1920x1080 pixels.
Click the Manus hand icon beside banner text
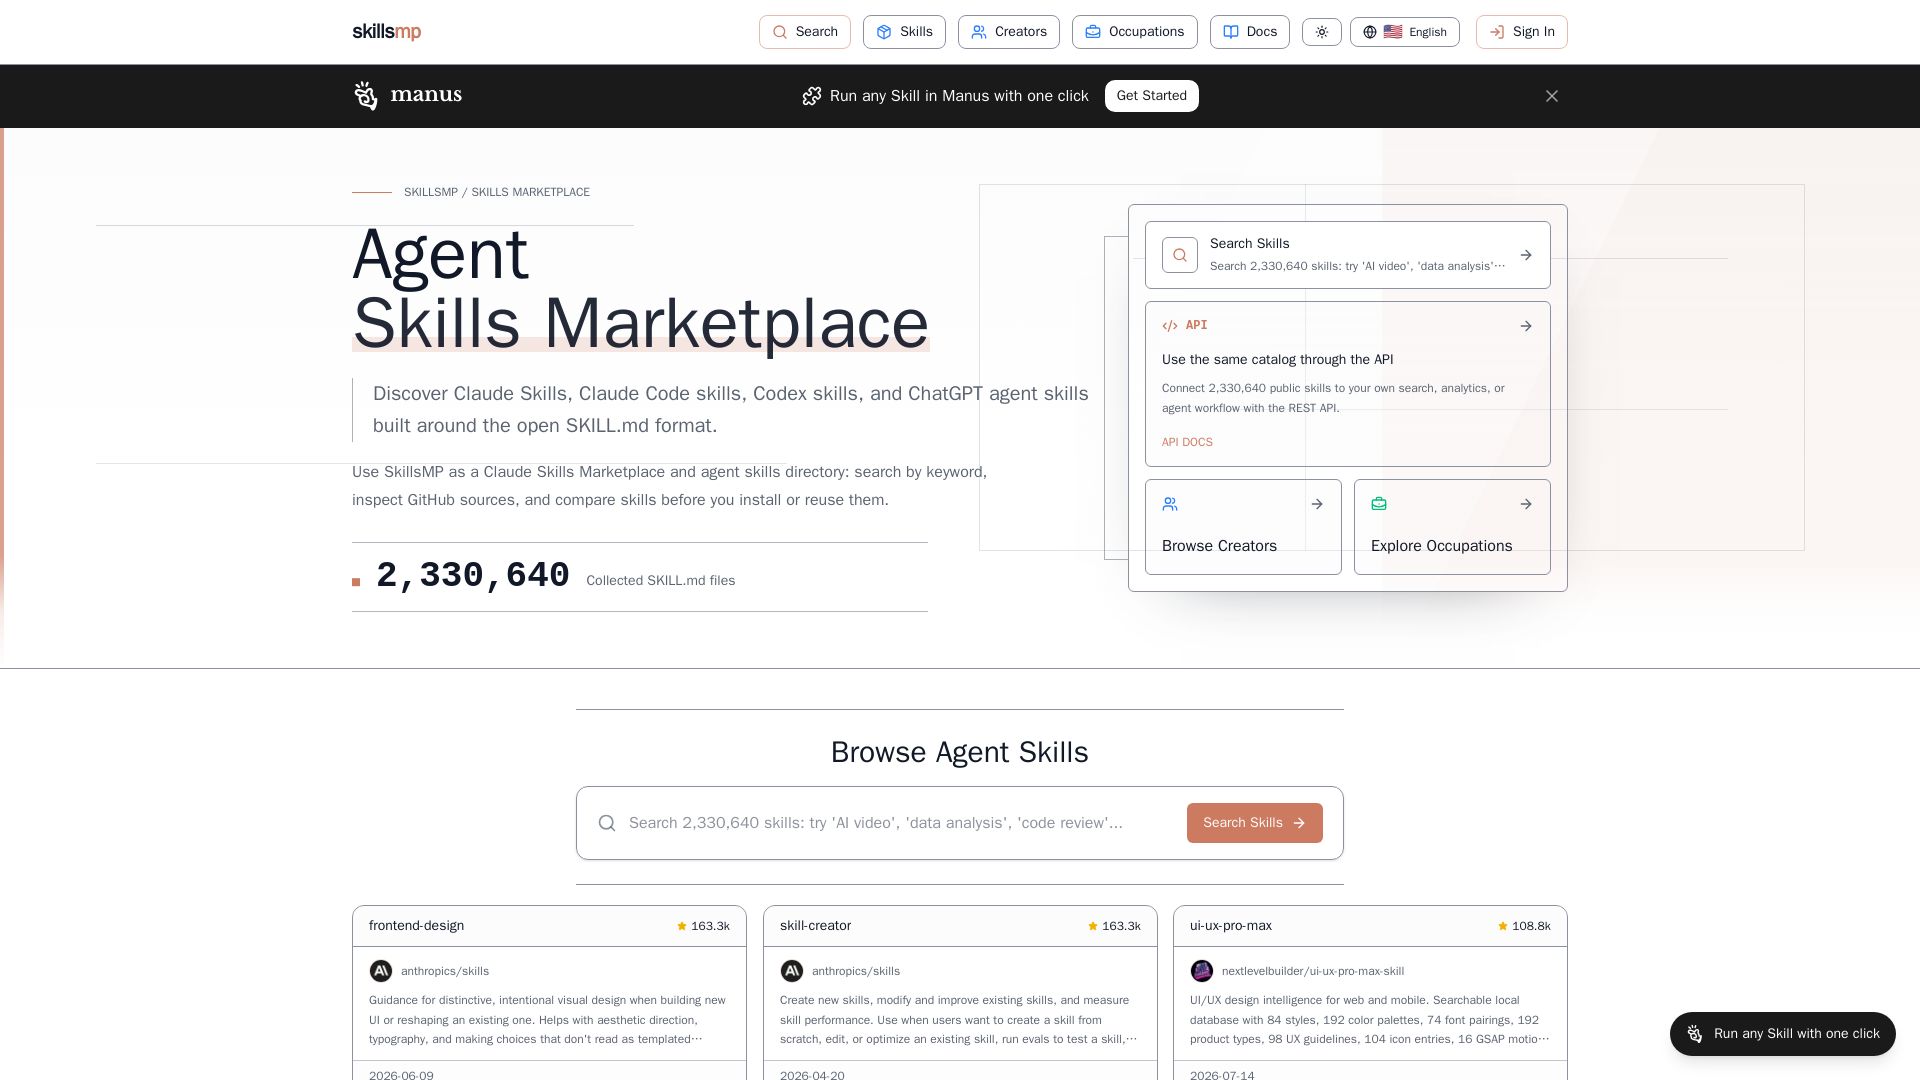click(x=812, y=96)
